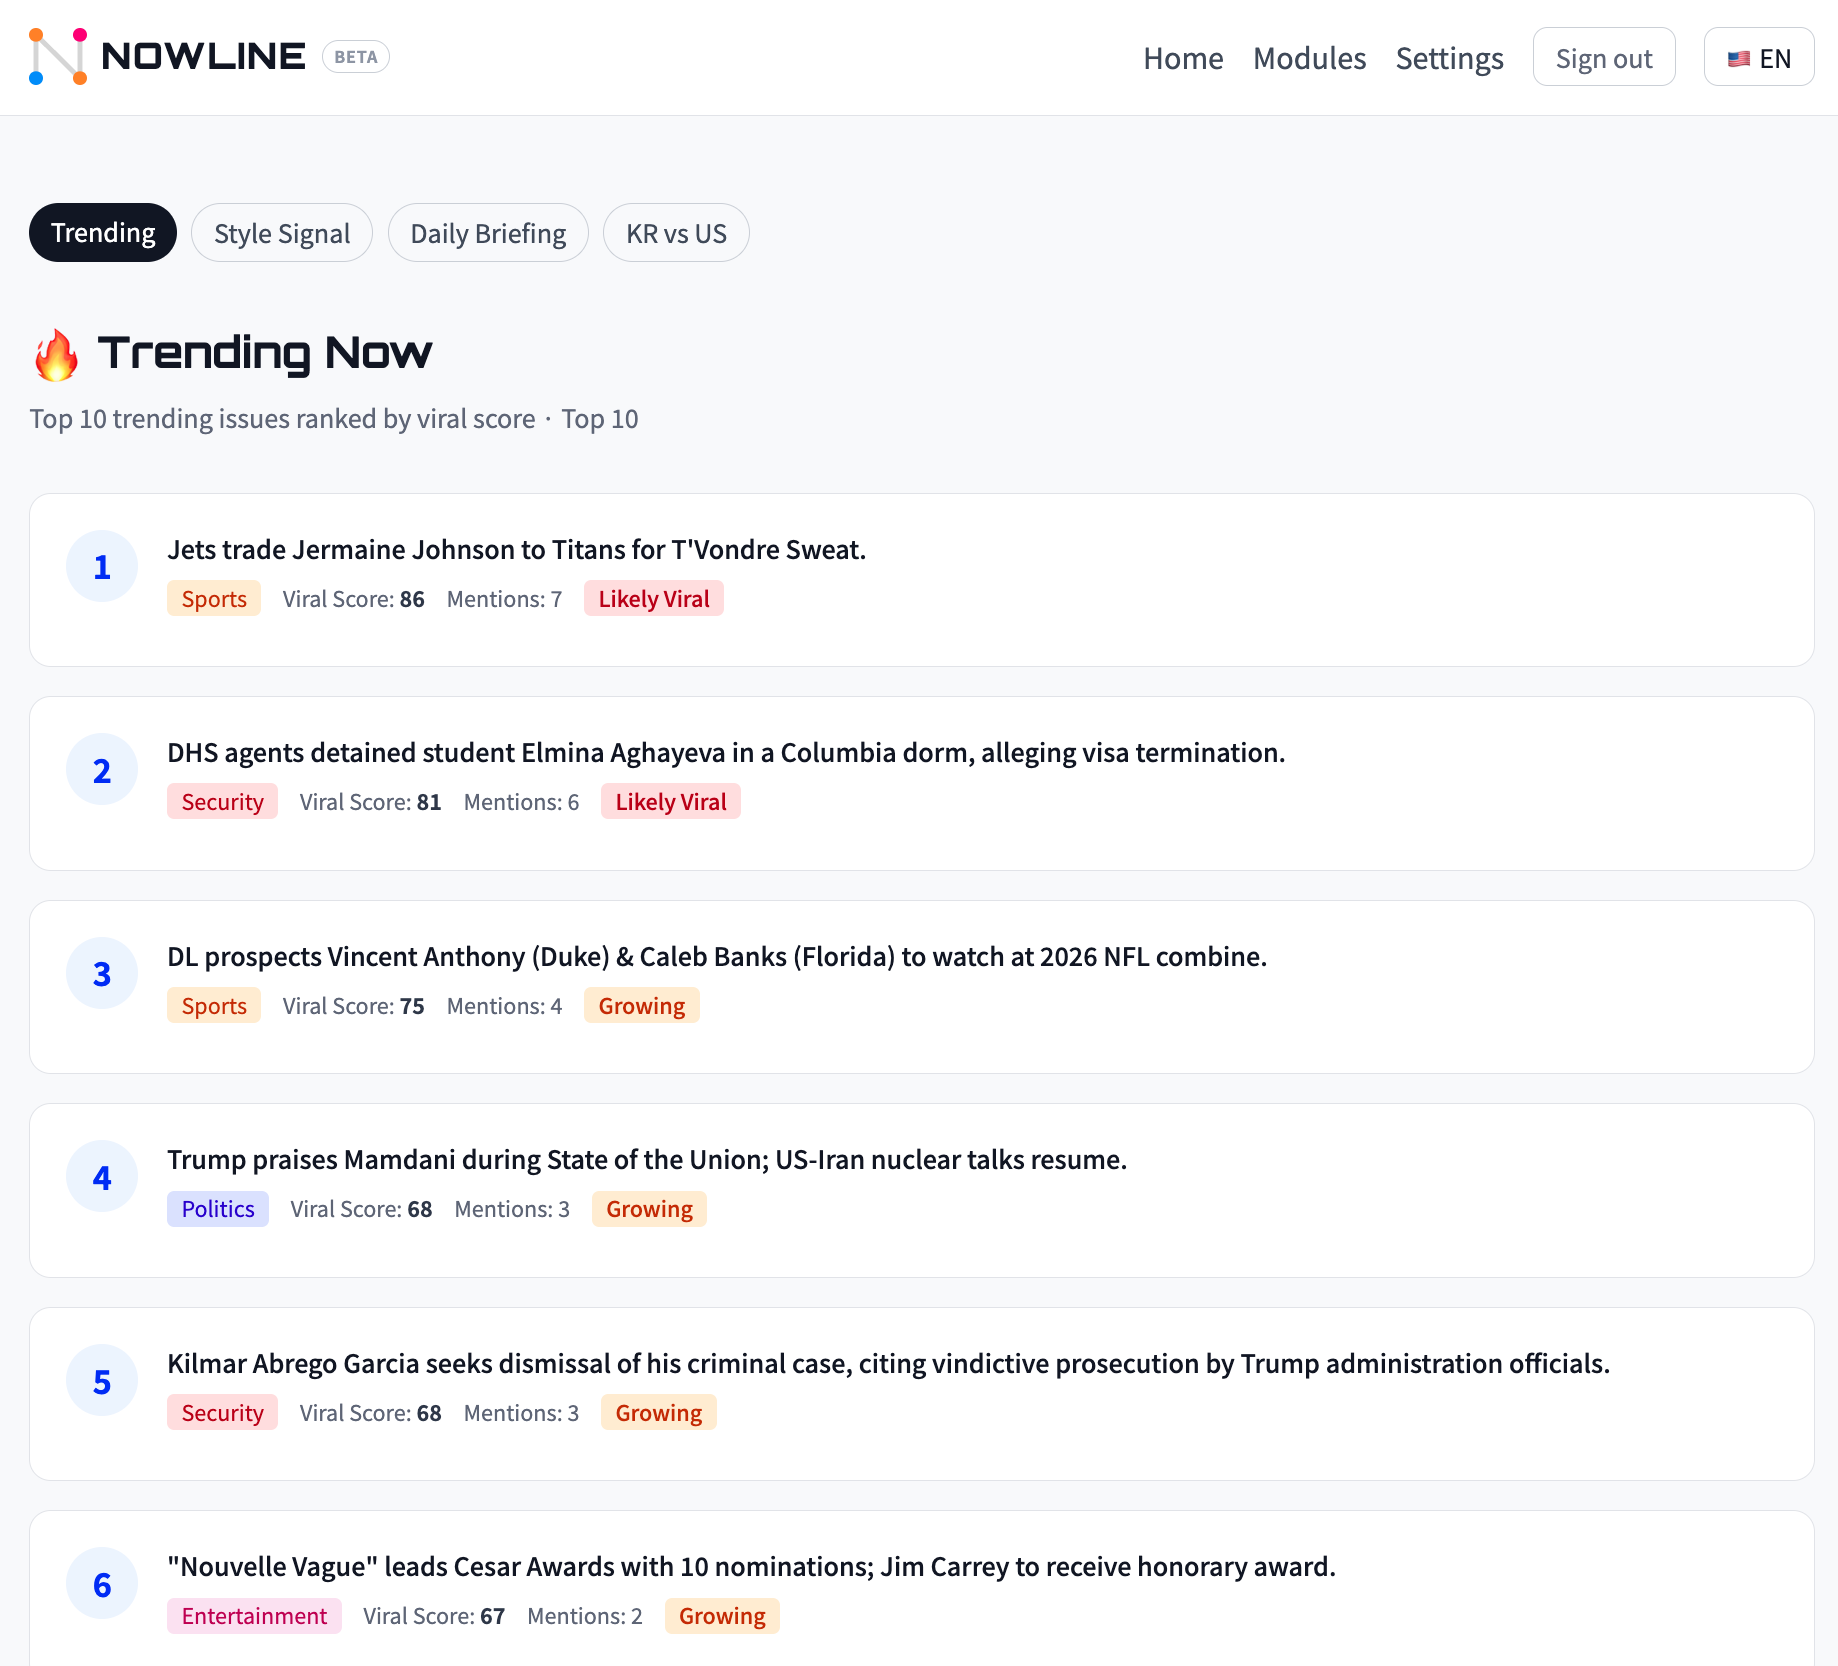Screen dimensions: 1838x1666
Task: Click the Sign out button
Action: pyautogui.click(x=1604, y=57)
